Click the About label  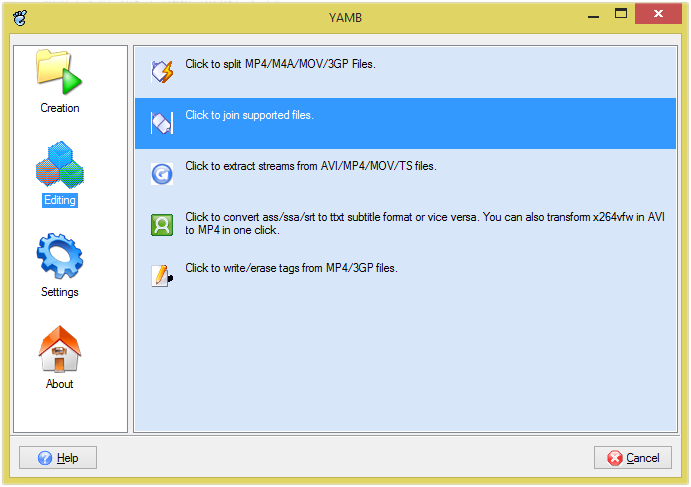[x=59, y=384]
